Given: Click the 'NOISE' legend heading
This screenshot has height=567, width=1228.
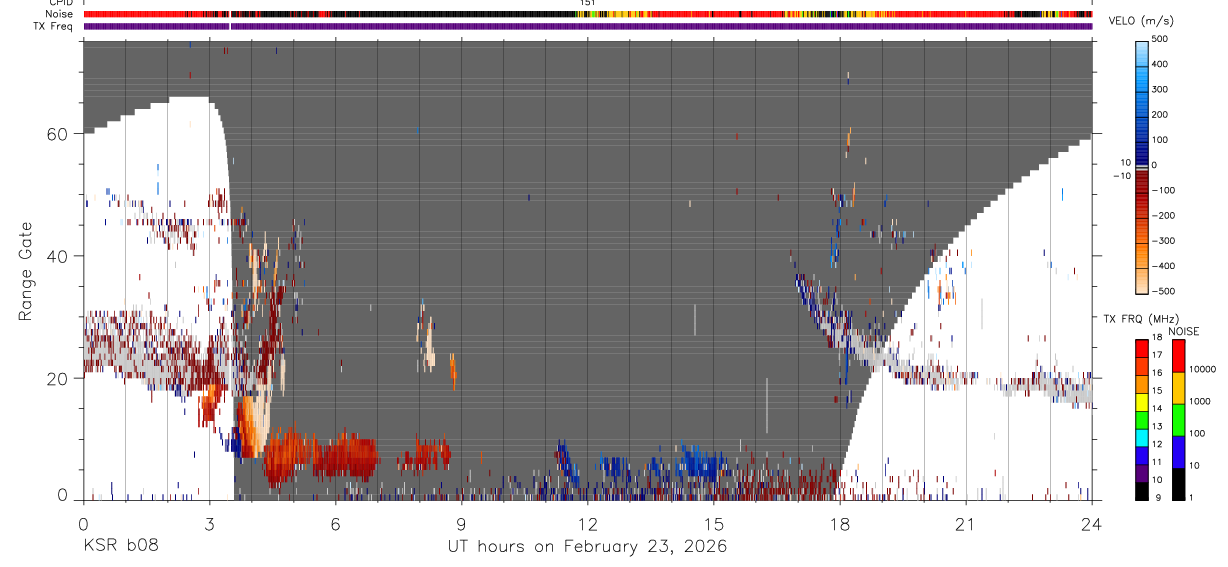Looking at the screenshot, I should (x=1183, y=332).
